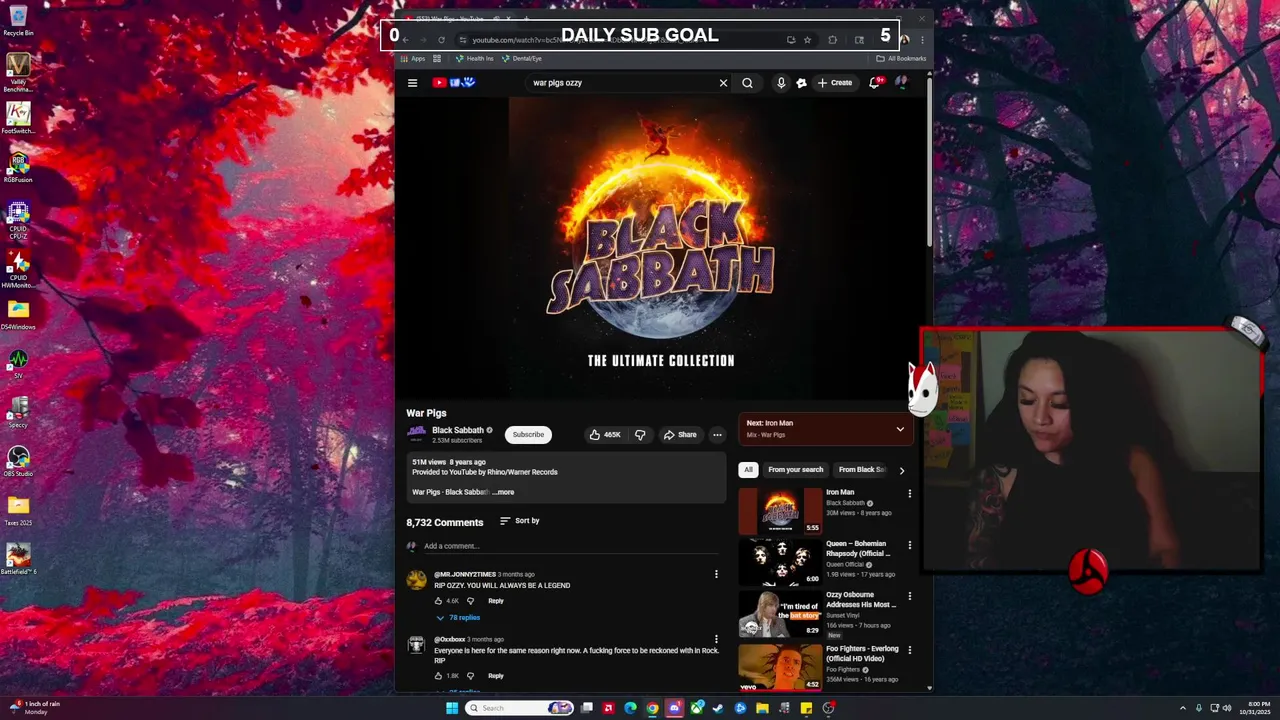Screen dimensions: 1280x720
Task: Open options for Ozzy Osbourne Addresses suggestion
Action: coord(909,596)
